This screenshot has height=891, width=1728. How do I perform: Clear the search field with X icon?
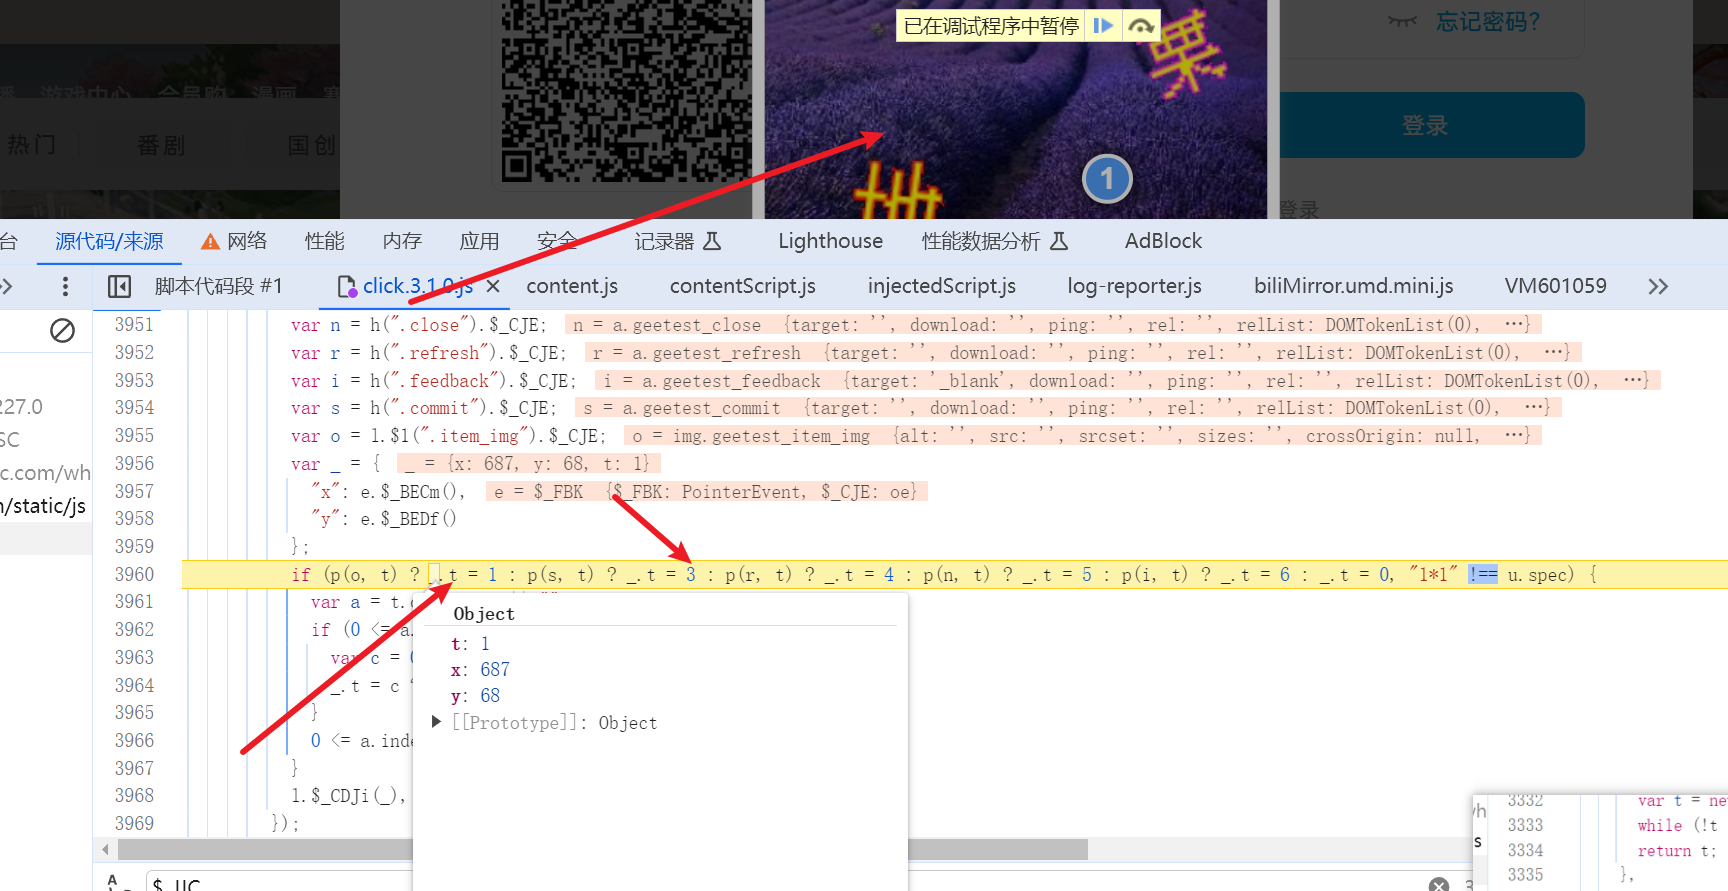pyautogui.click(x=1438, y=884)
